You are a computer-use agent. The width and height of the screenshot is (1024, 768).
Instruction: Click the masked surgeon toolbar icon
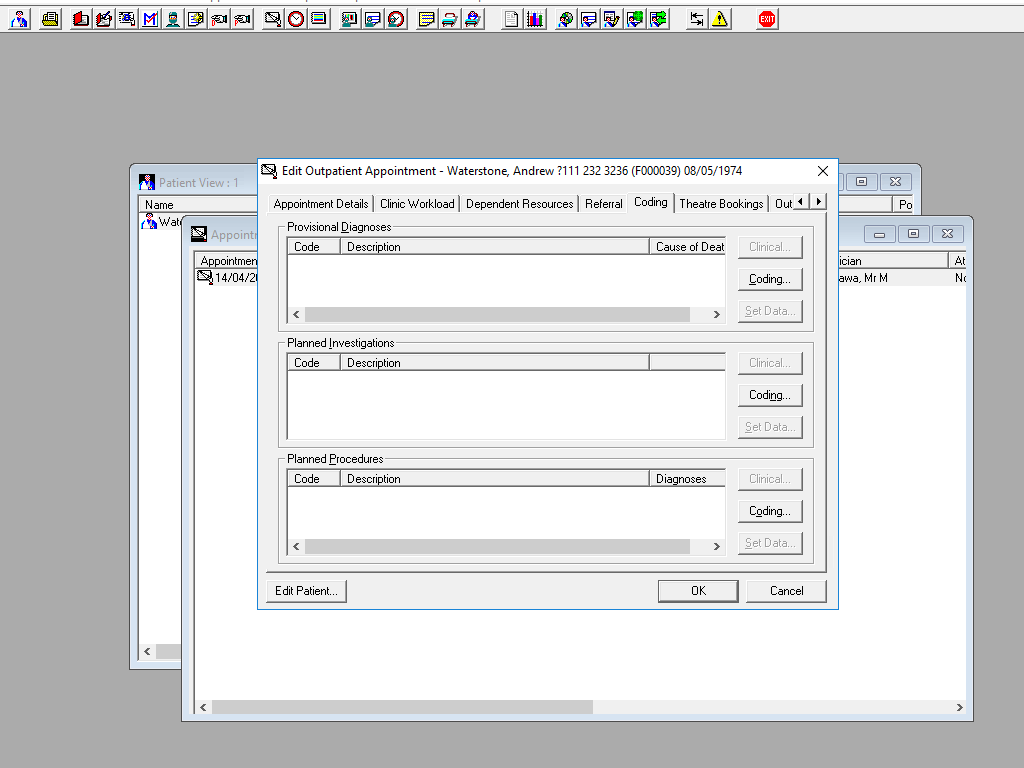[x=173, y=19]
